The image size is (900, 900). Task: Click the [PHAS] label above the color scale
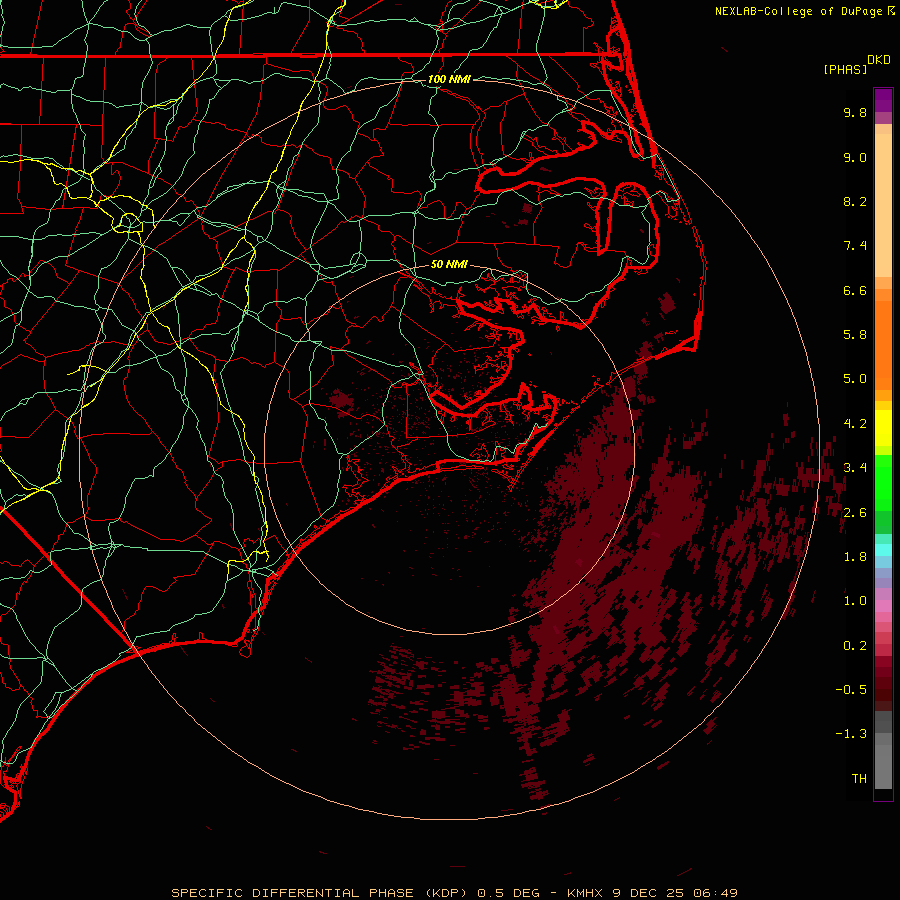[845, 70]
